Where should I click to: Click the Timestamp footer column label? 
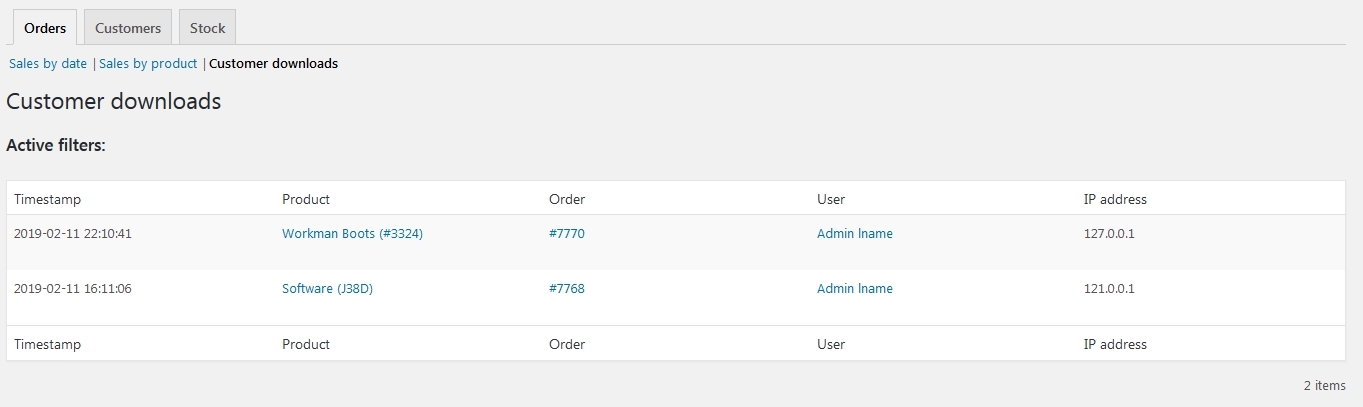(x=47, y=344)
